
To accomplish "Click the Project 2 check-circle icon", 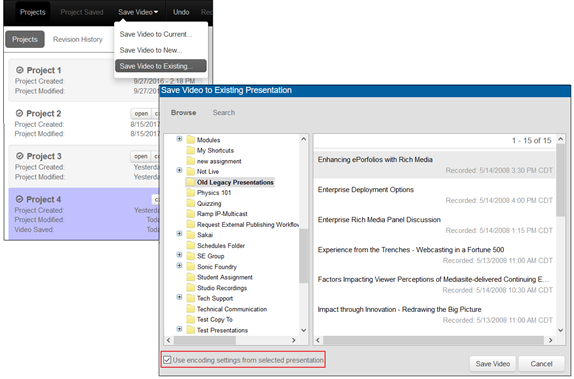I will [19, 113].
